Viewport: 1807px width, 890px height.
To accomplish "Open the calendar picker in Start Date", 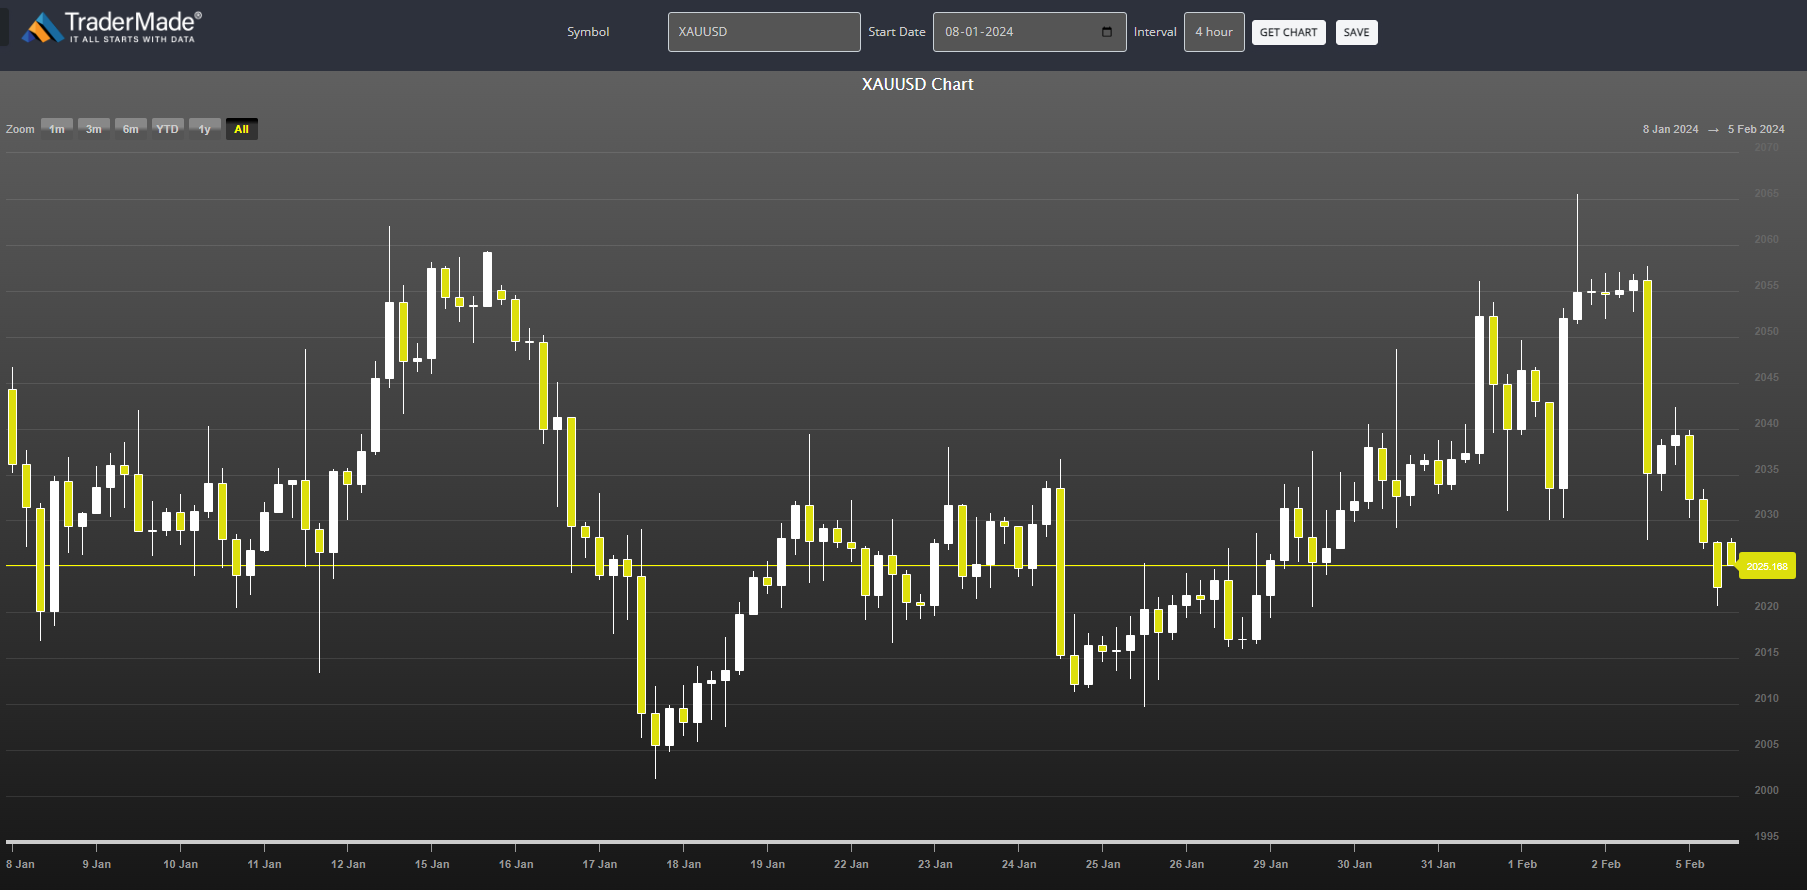I will [1106, 32].
